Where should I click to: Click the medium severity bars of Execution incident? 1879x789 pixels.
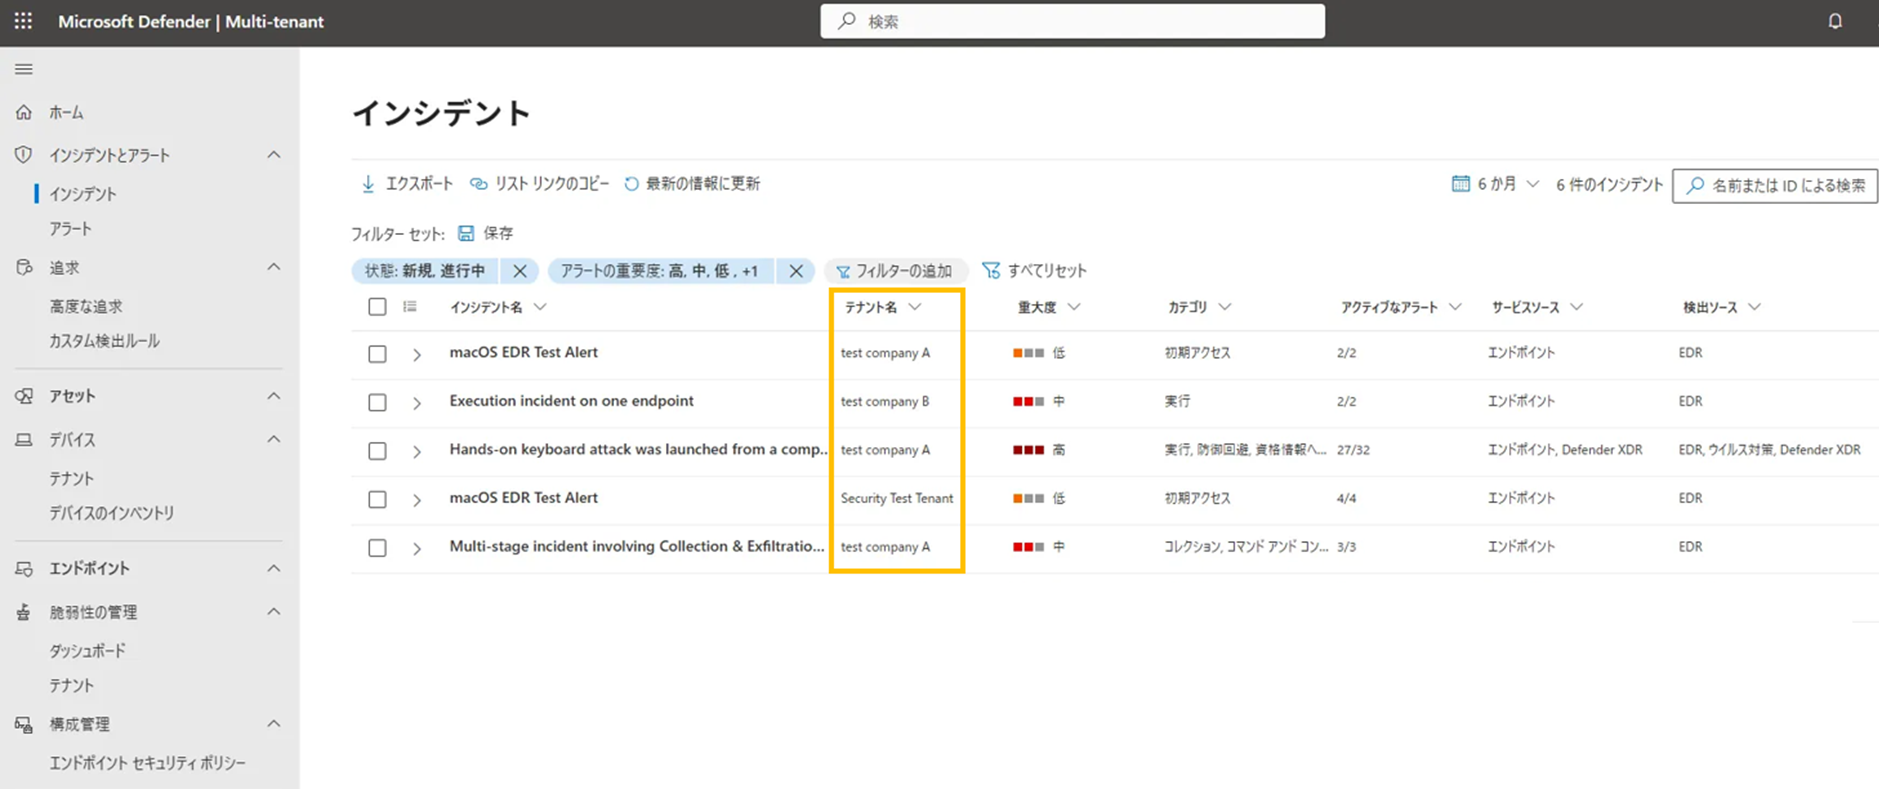(x=1028, y=401)
